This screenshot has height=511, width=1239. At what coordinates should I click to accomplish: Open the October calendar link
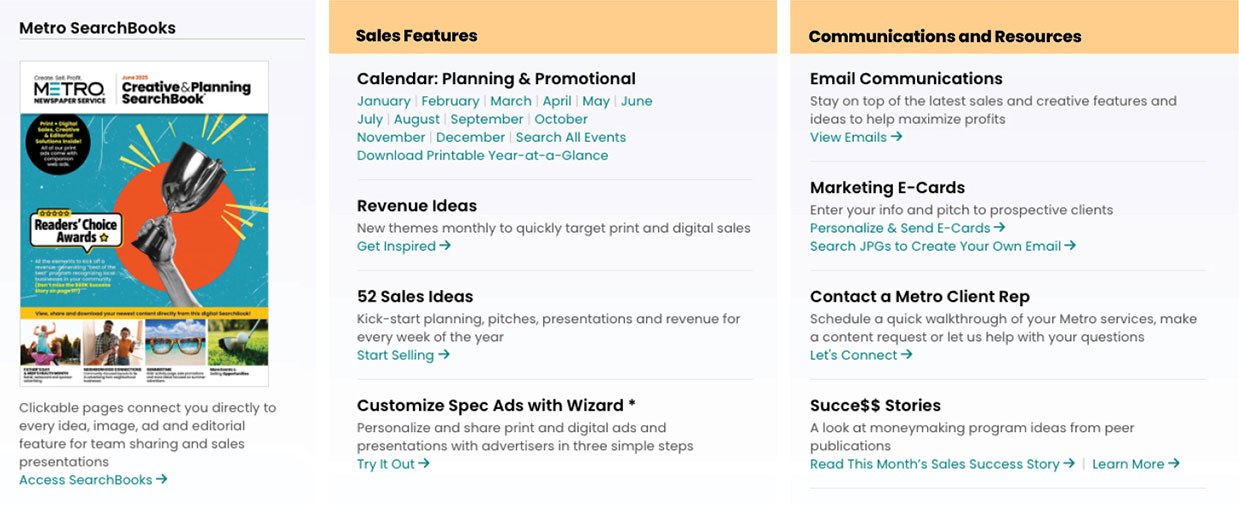(561, 119)
